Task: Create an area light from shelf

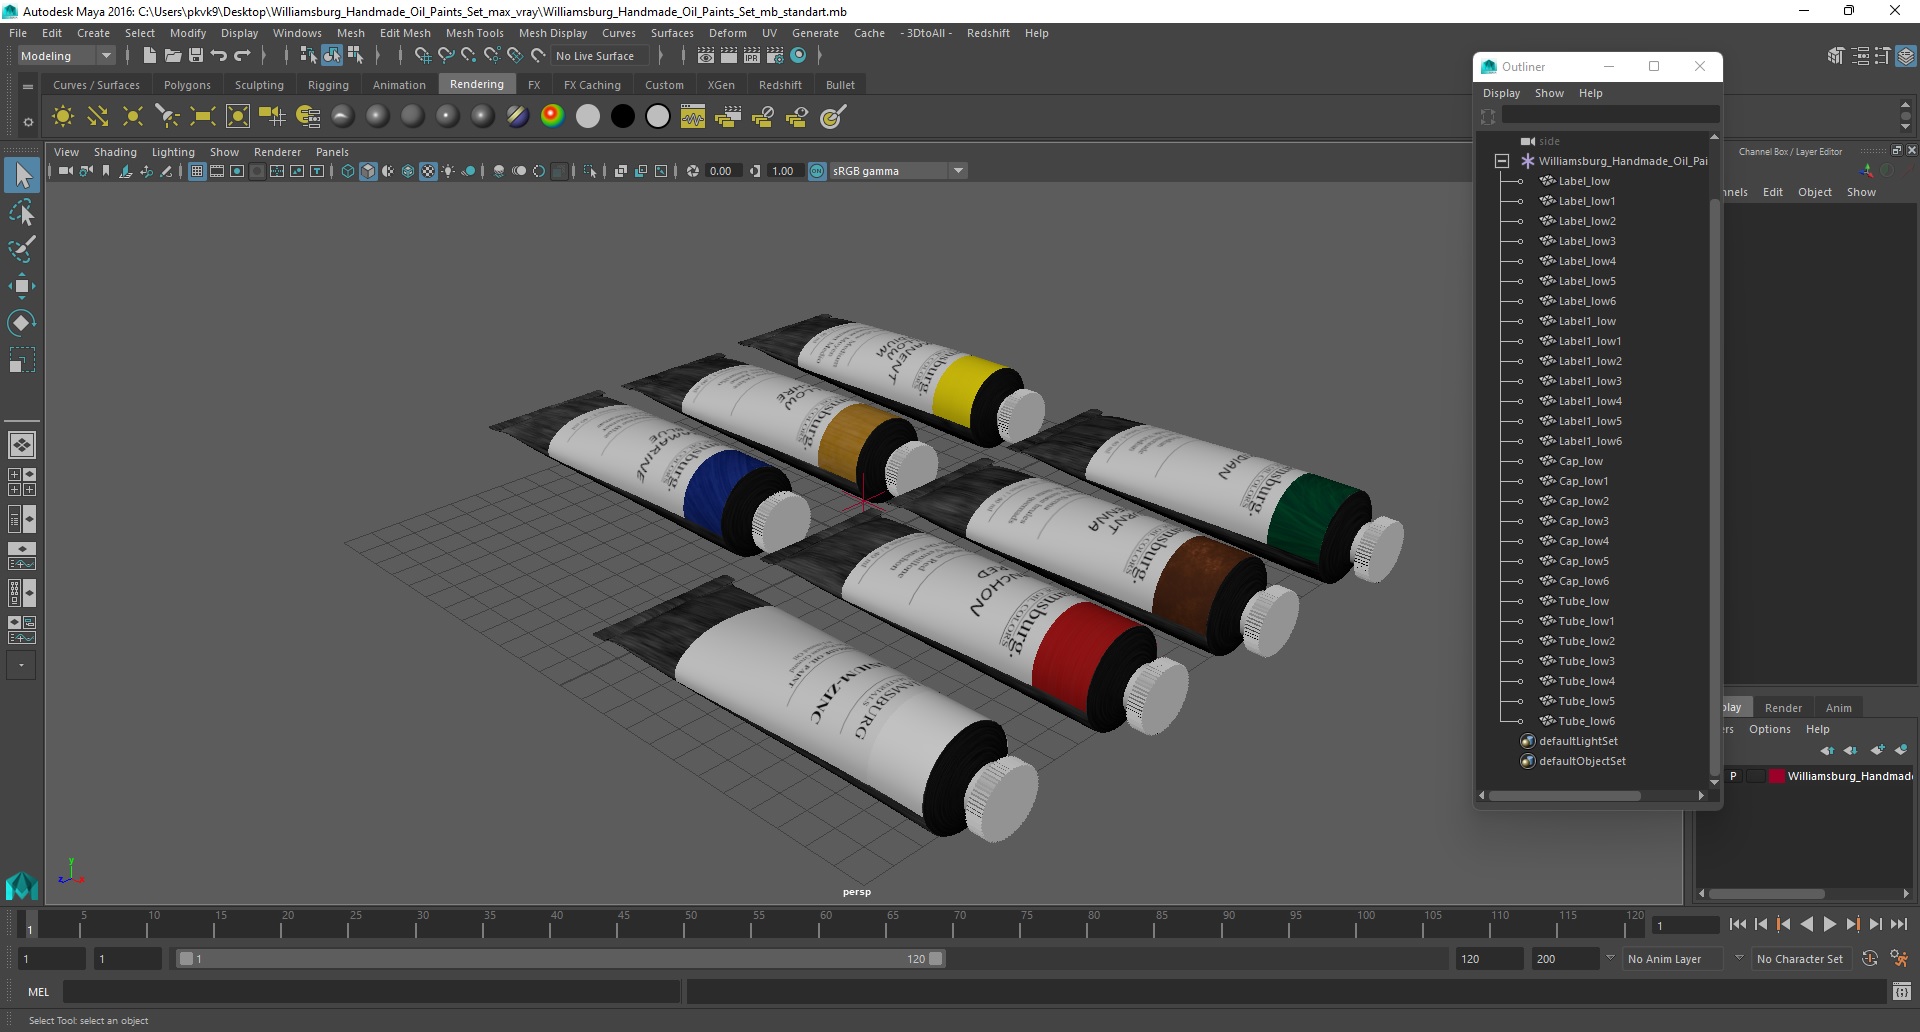Action: click(202, 117)
